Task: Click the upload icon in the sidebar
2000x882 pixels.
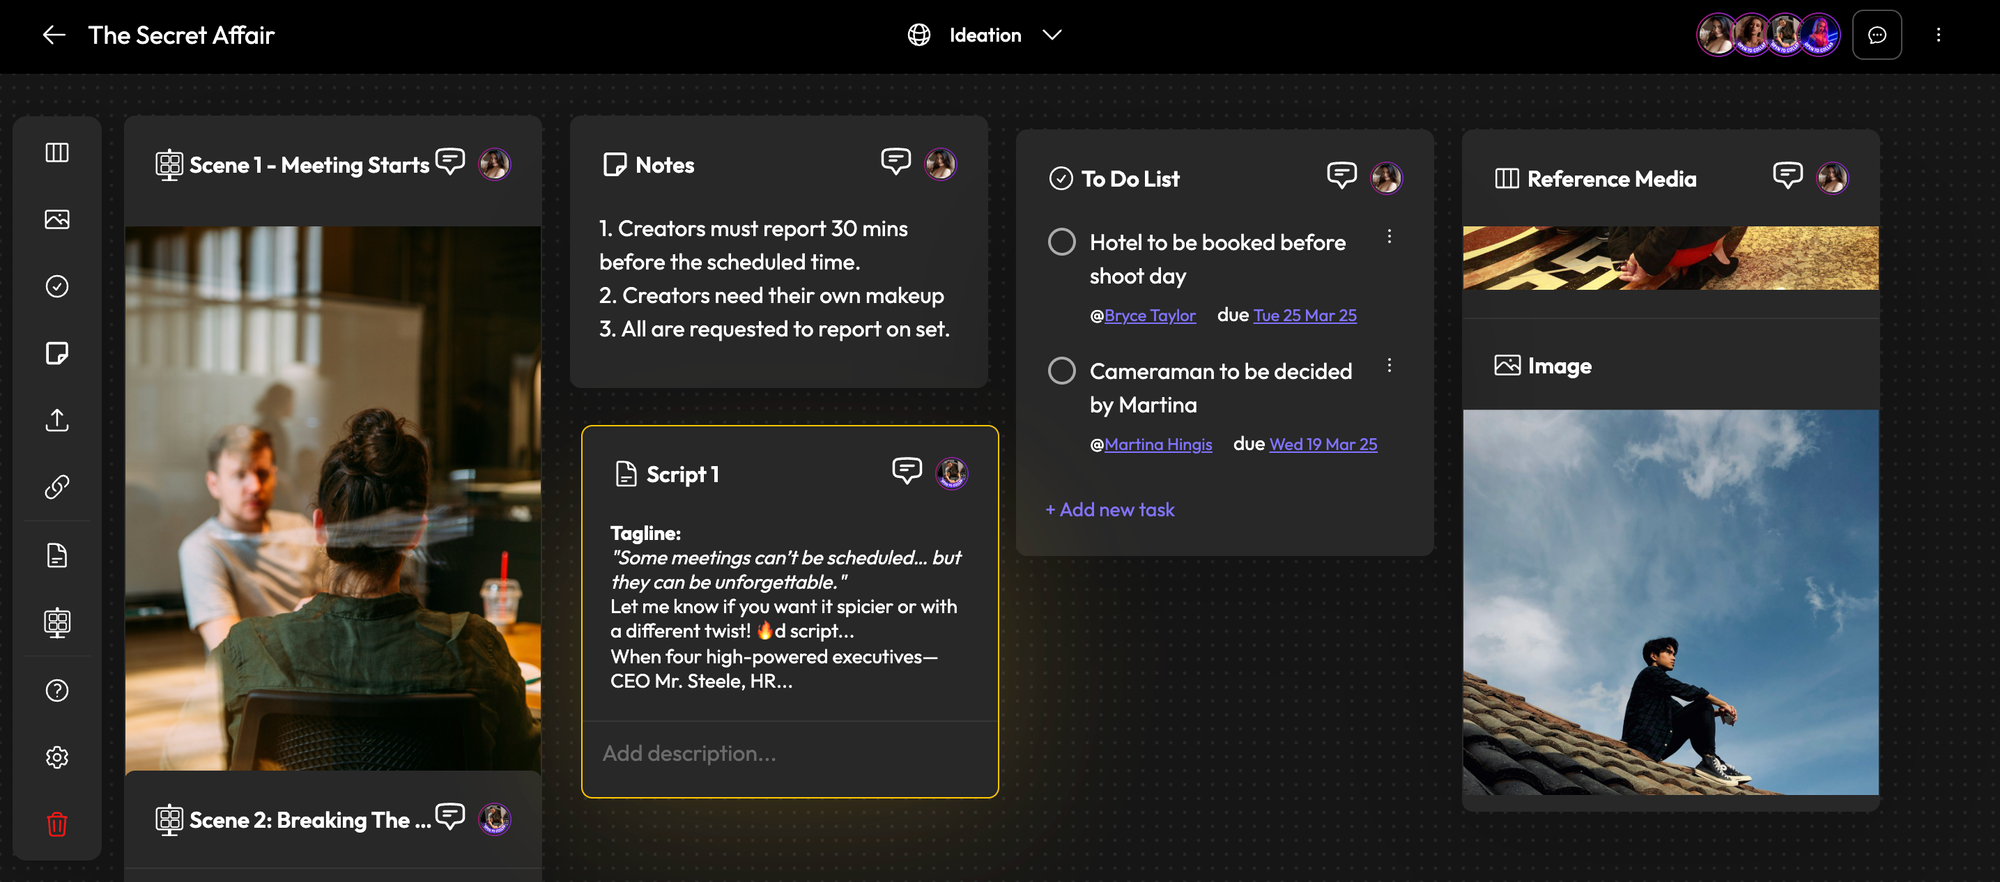Action: tap(57, 420)
